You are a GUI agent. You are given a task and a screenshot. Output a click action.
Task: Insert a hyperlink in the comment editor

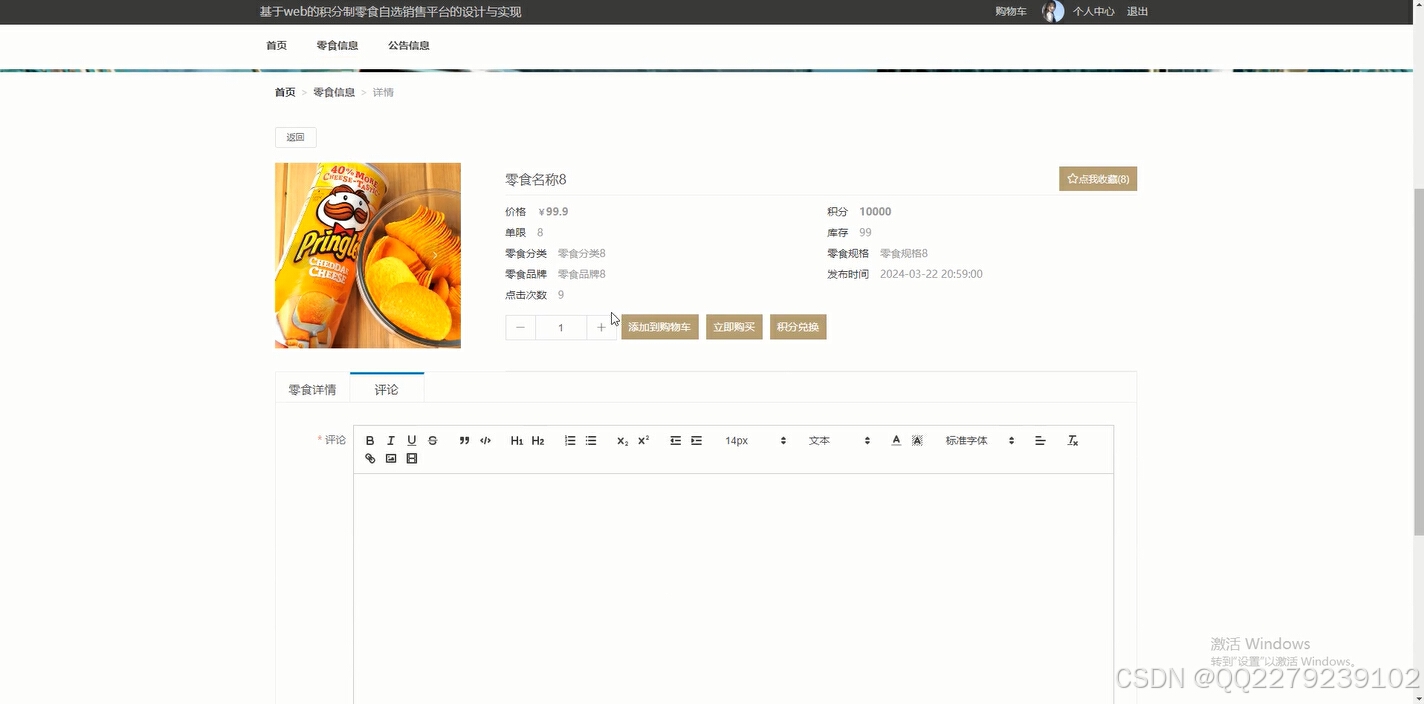[x=370, y=458]
